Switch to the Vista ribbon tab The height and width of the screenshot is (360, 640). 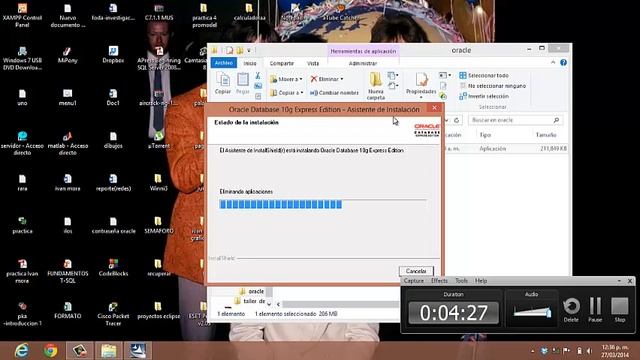coord(313,63)
